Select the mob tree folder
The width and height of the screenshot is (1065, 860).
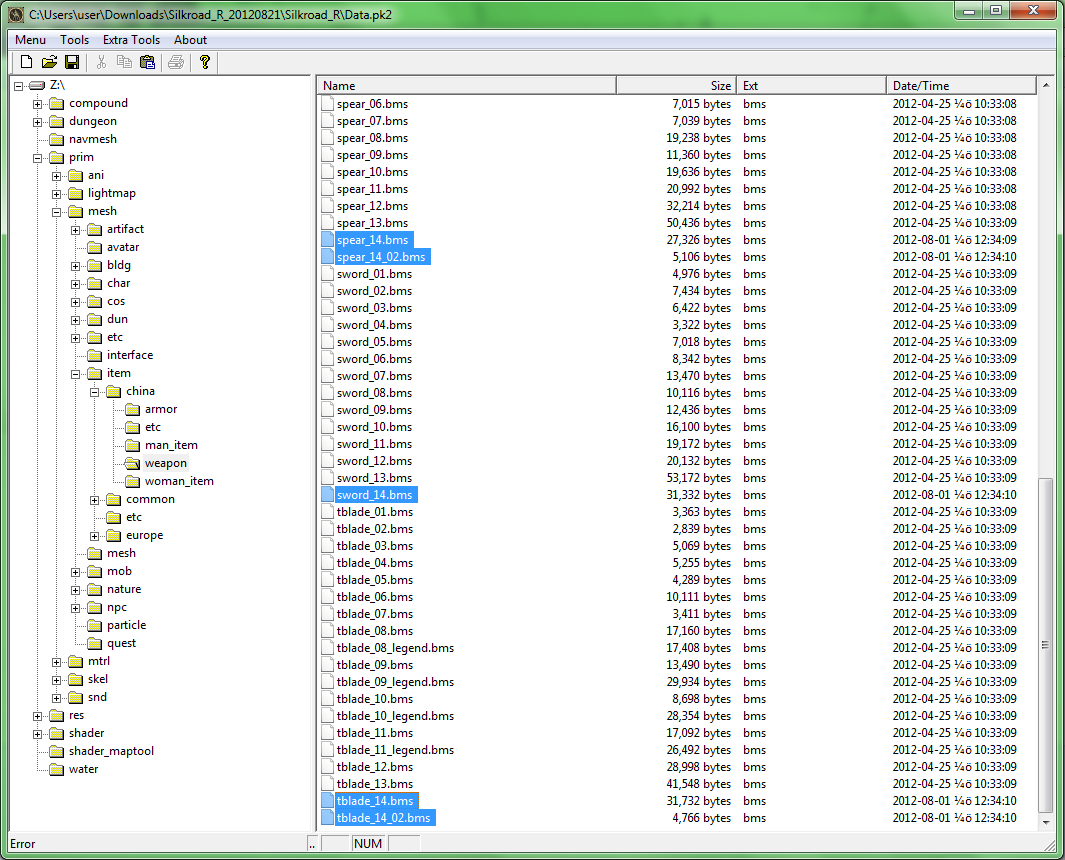tap(120, 571)
